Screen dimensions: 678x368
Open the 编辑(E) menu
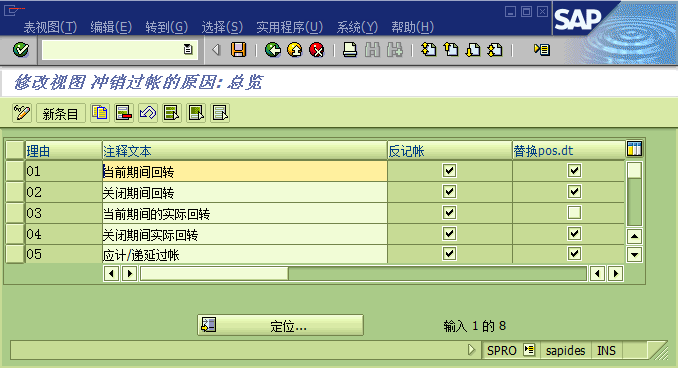click(111, 27)
